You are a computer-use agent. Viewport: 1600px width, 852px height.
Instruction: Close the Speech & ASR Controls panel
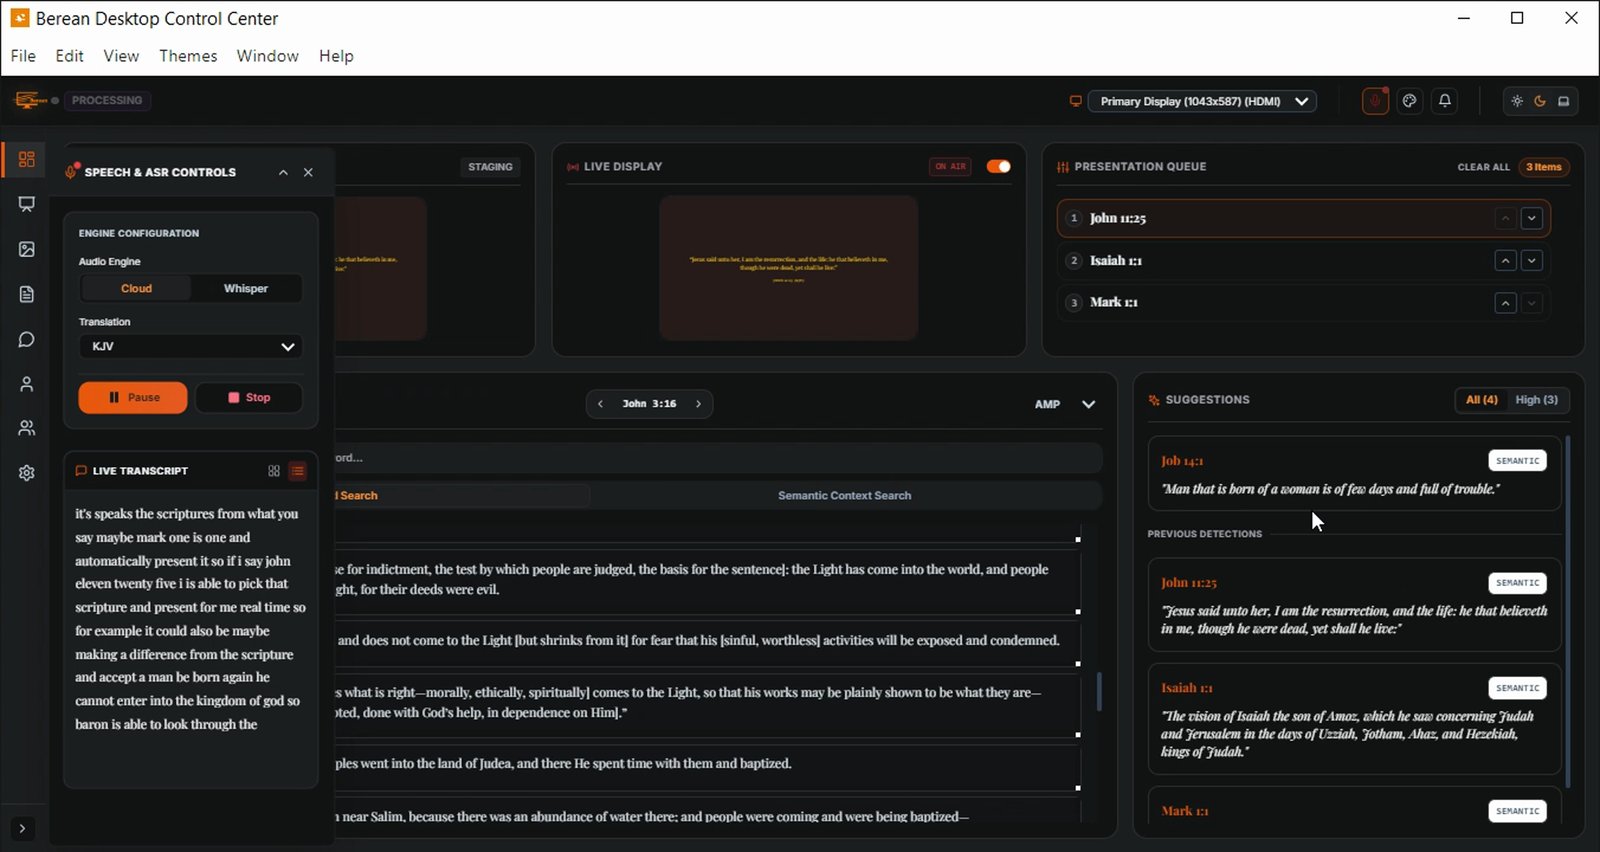click(308, 172)
